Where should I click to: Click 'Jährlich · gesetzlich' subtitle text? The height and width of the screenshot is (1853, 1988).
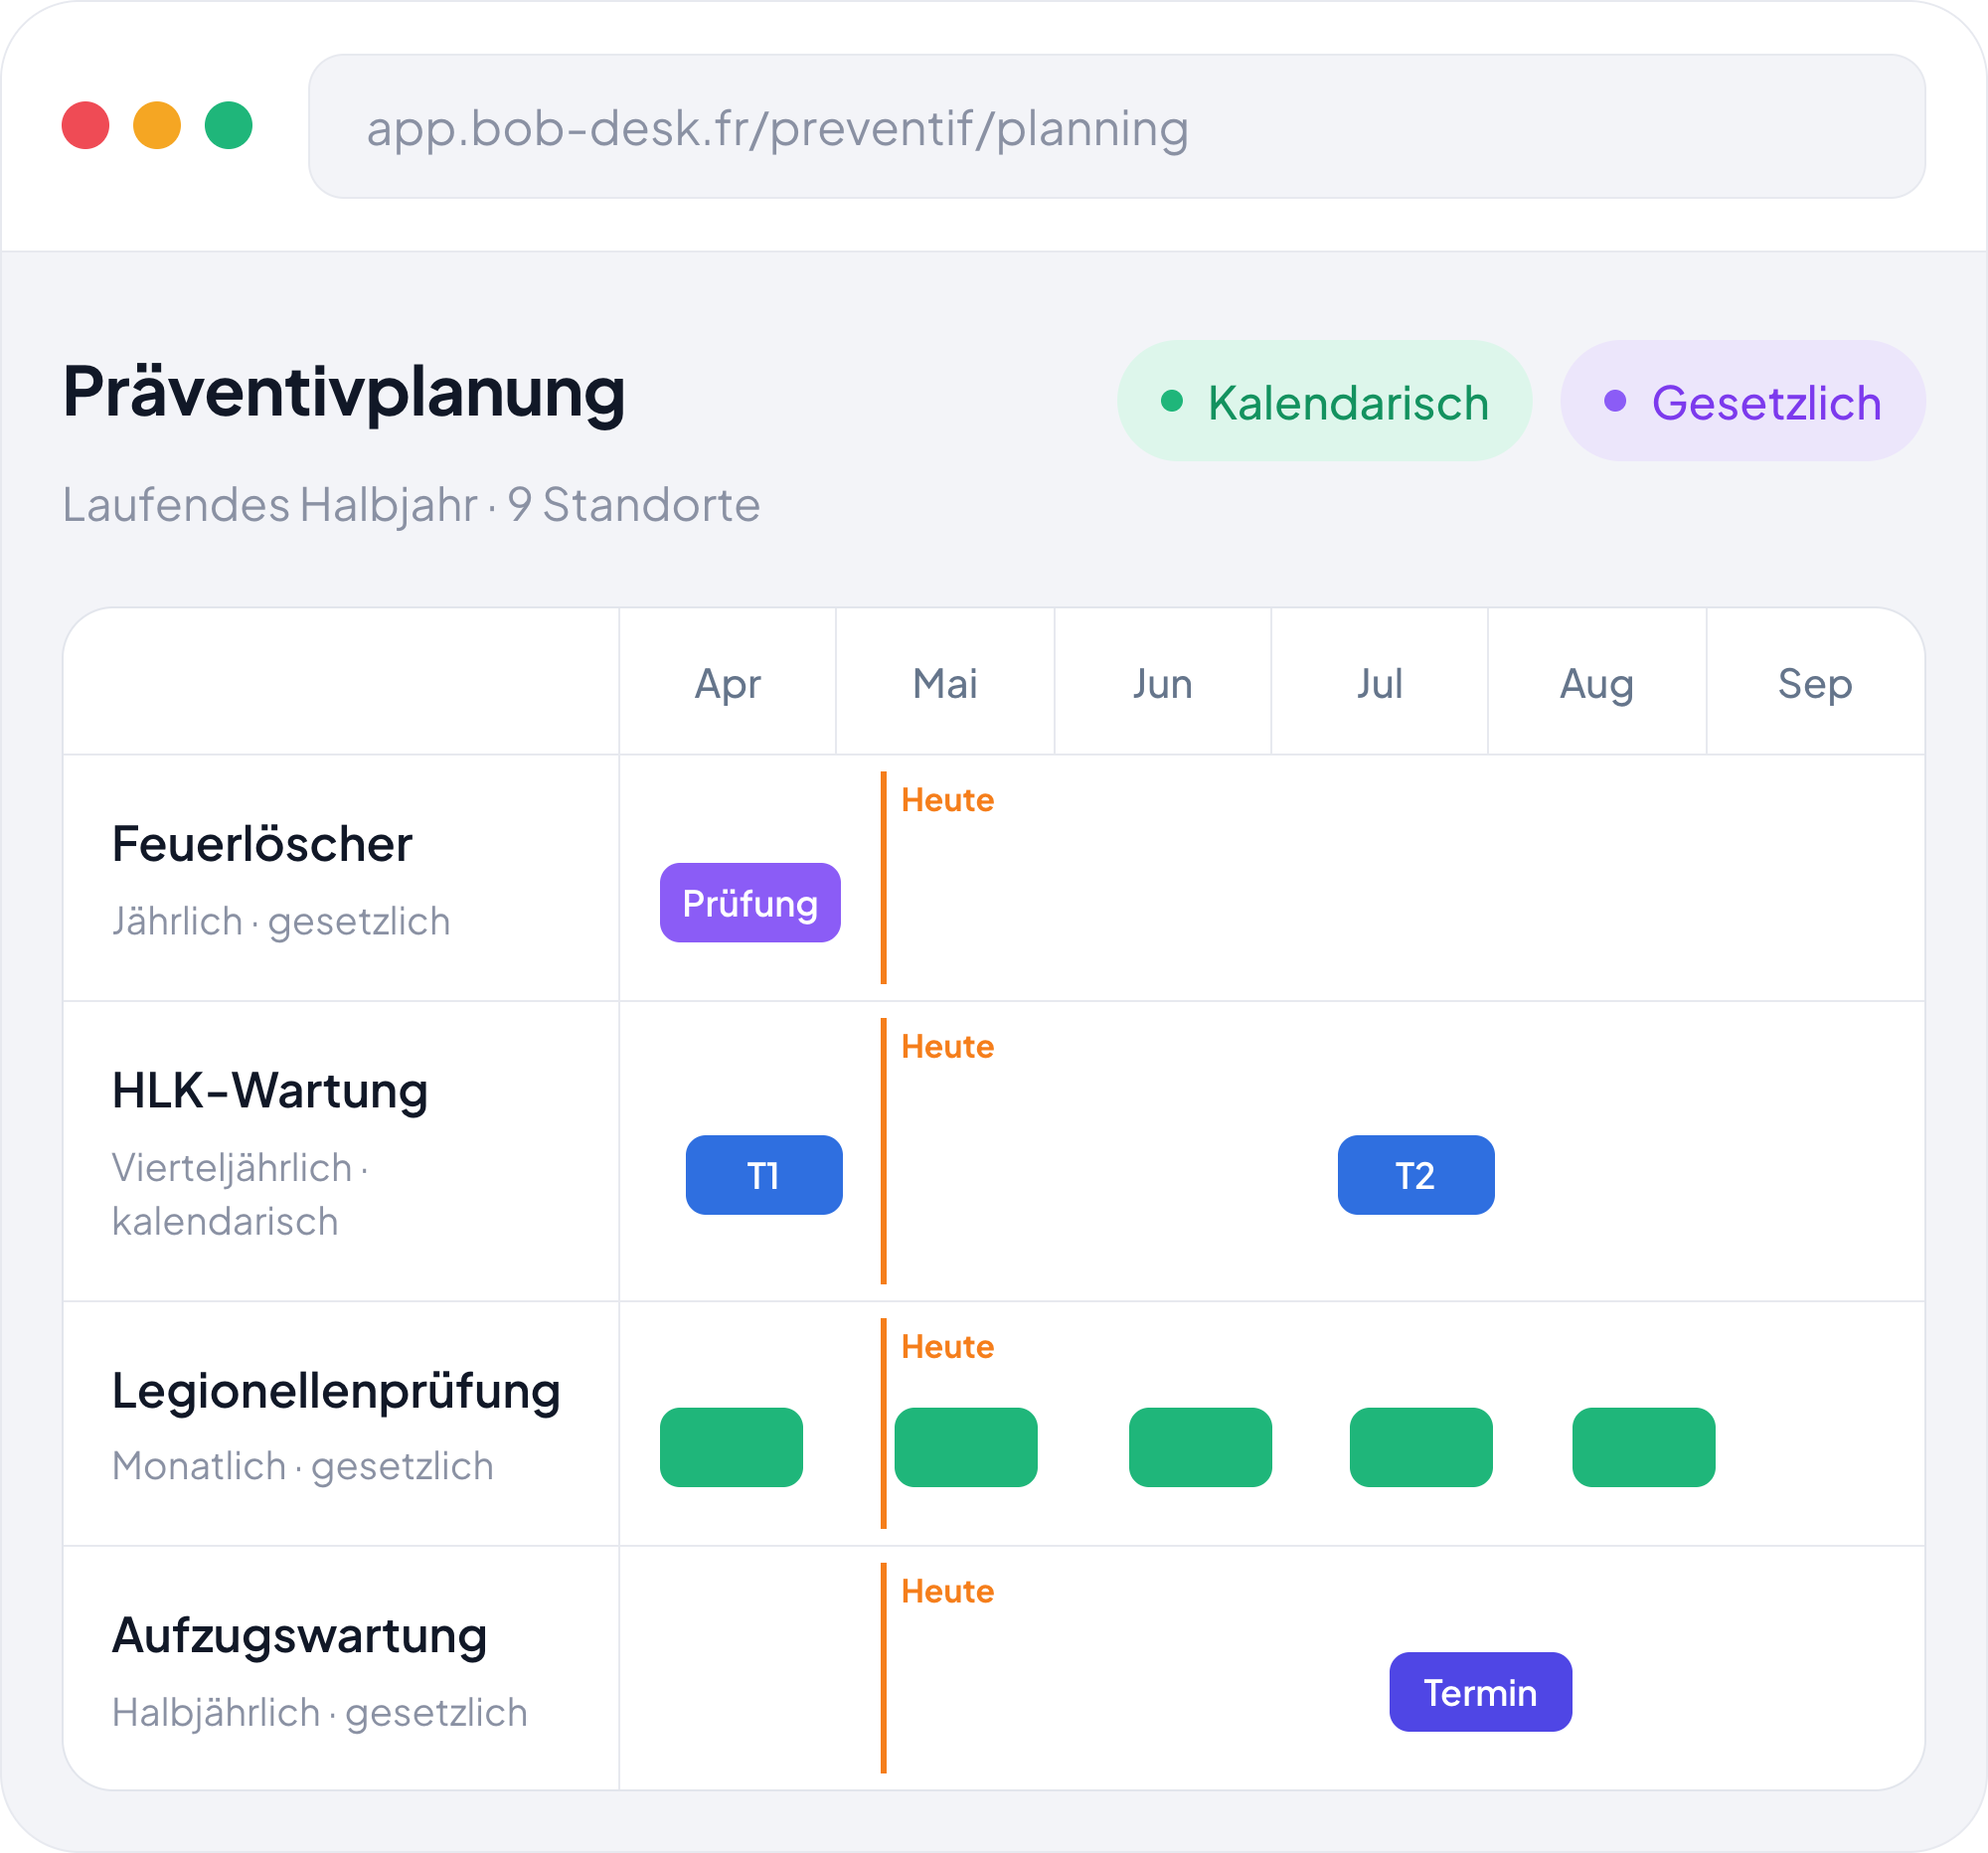pos(281,921)
